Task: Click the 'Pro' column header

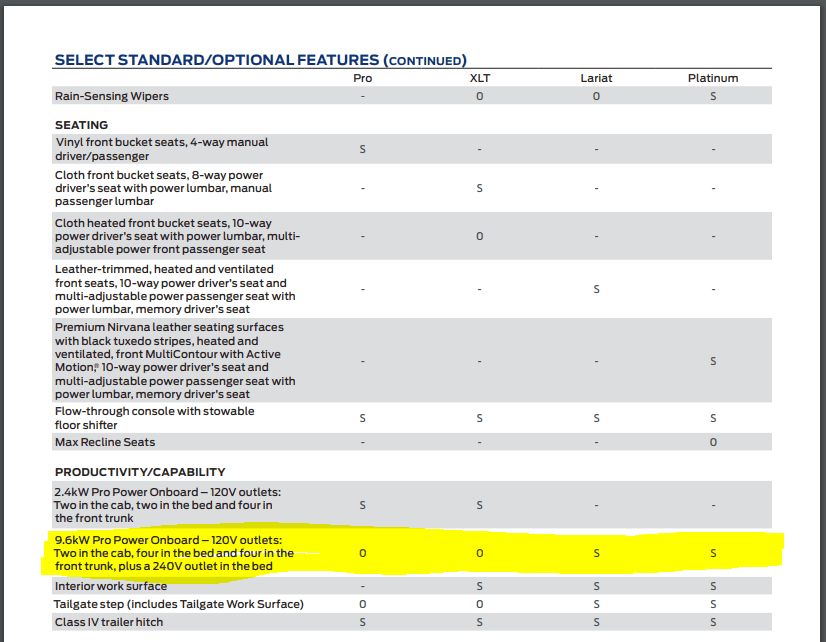Action: point(363,78)
